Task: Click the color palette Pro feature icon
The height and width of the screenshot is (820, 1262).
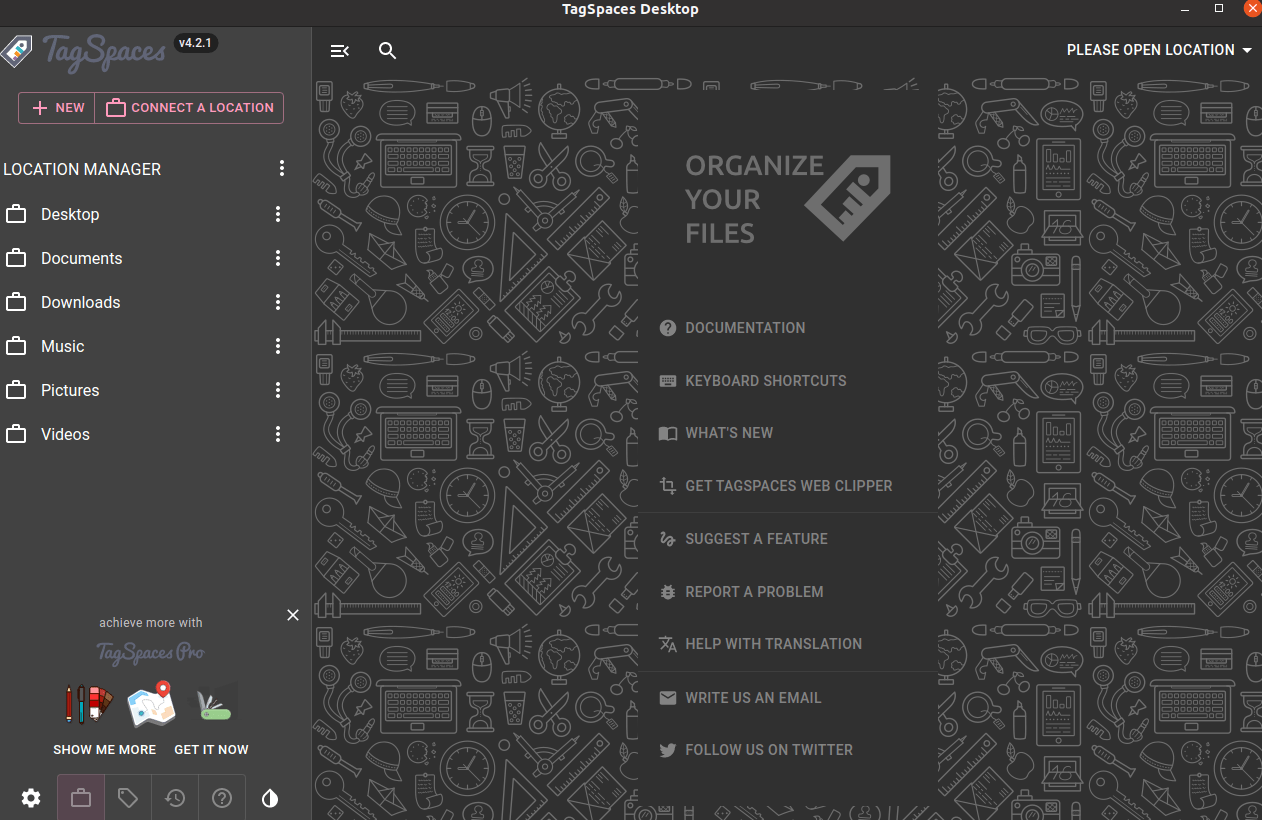Action: click(89, 704)
